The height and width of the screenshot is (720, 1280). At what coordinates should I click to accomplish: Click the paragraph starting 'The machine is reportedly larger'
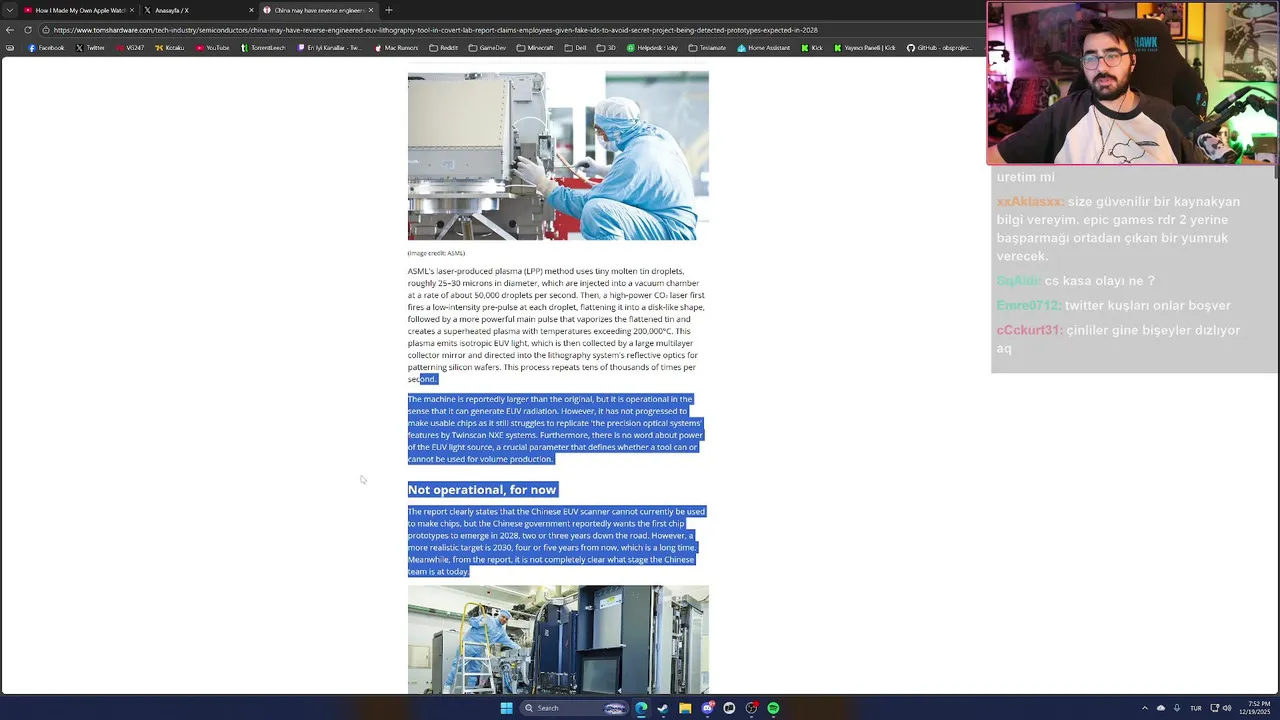pos(556,429)
